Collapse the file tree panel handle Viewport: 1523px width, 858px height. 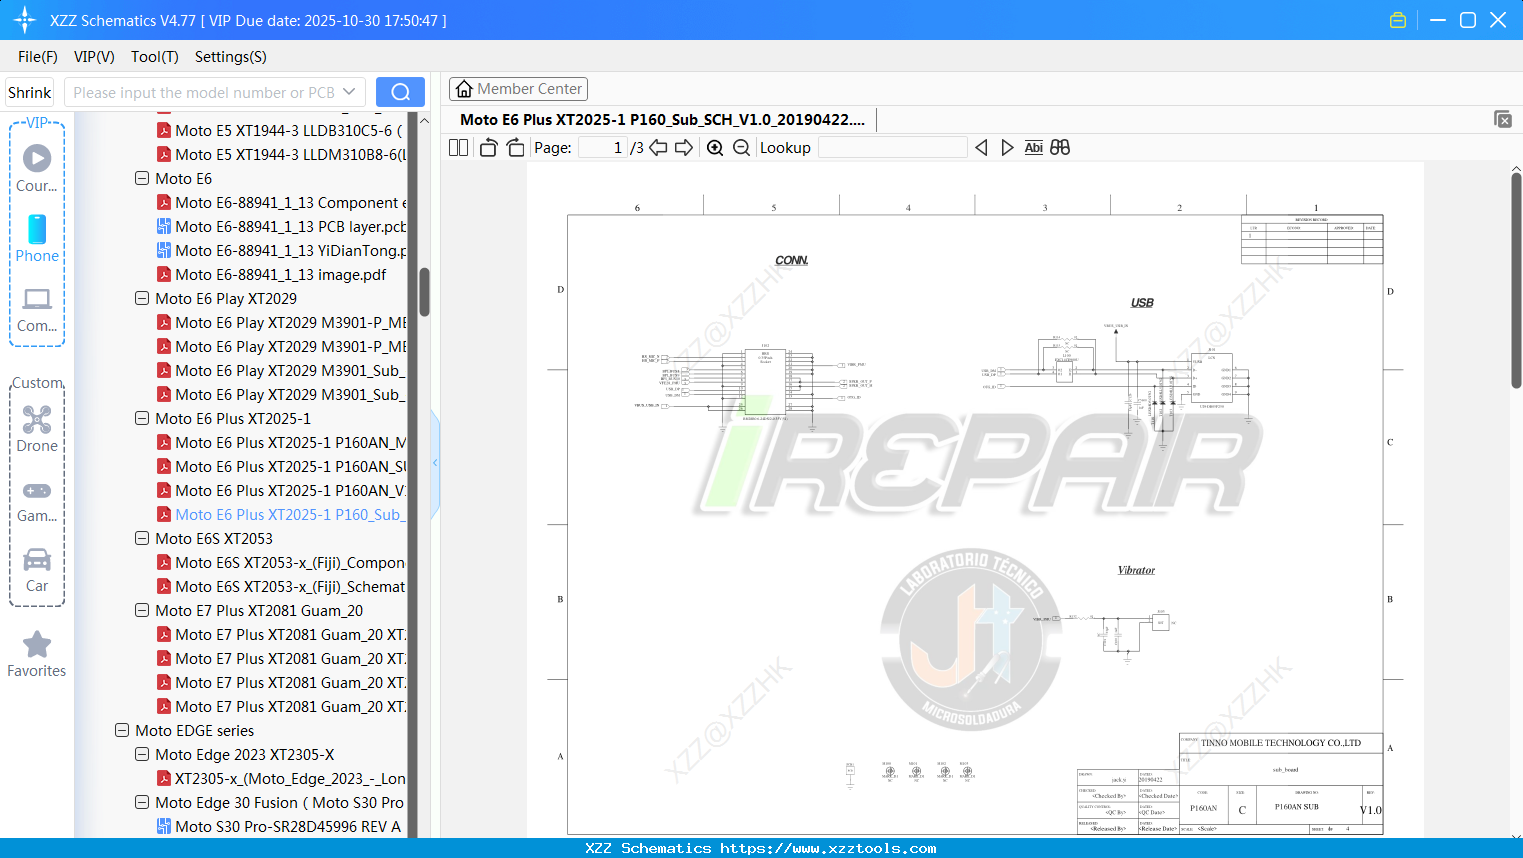(x=435, y=463)
